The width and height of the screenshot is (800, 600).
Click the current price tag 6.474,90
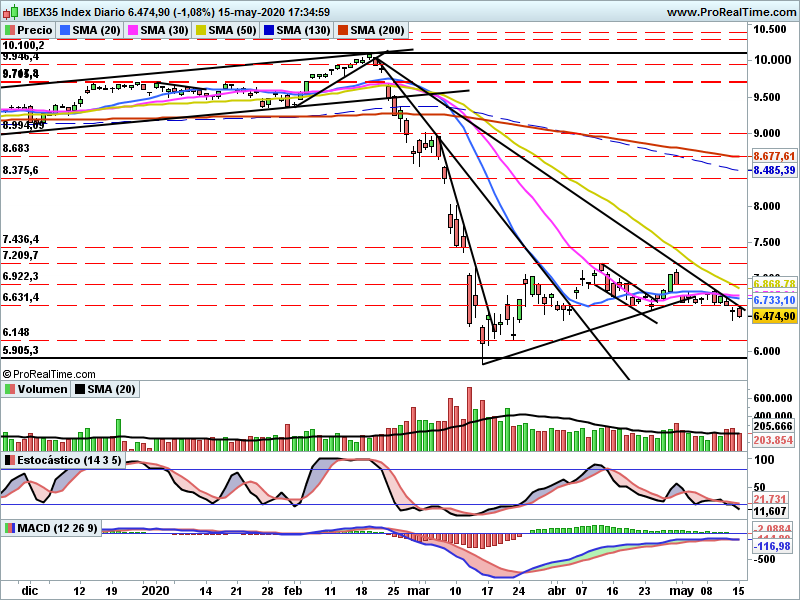click(774, 316)
